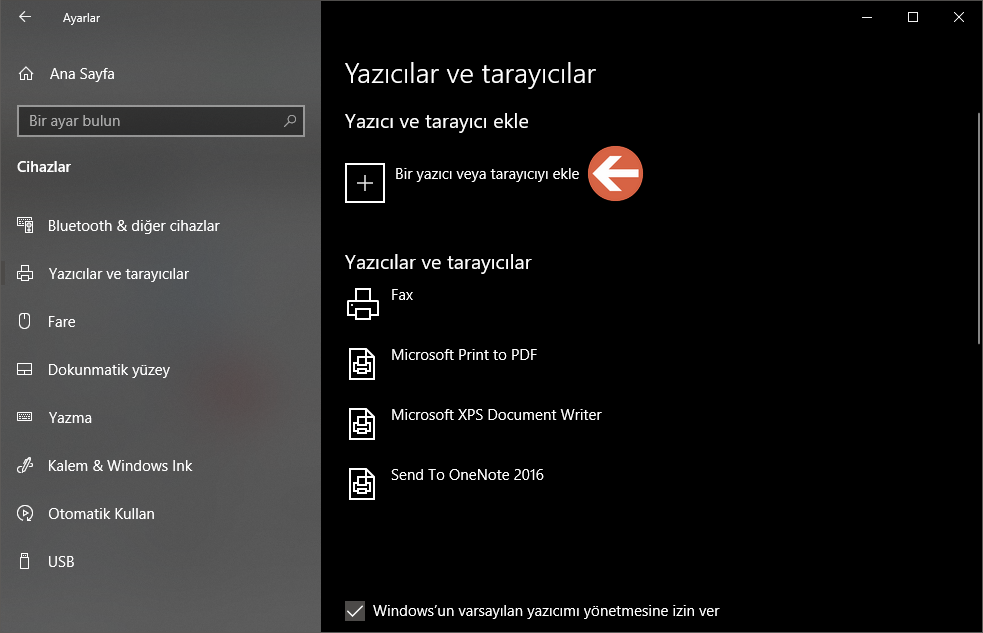Select the Fare mouse icon in sidebar

tap(24, 321)
